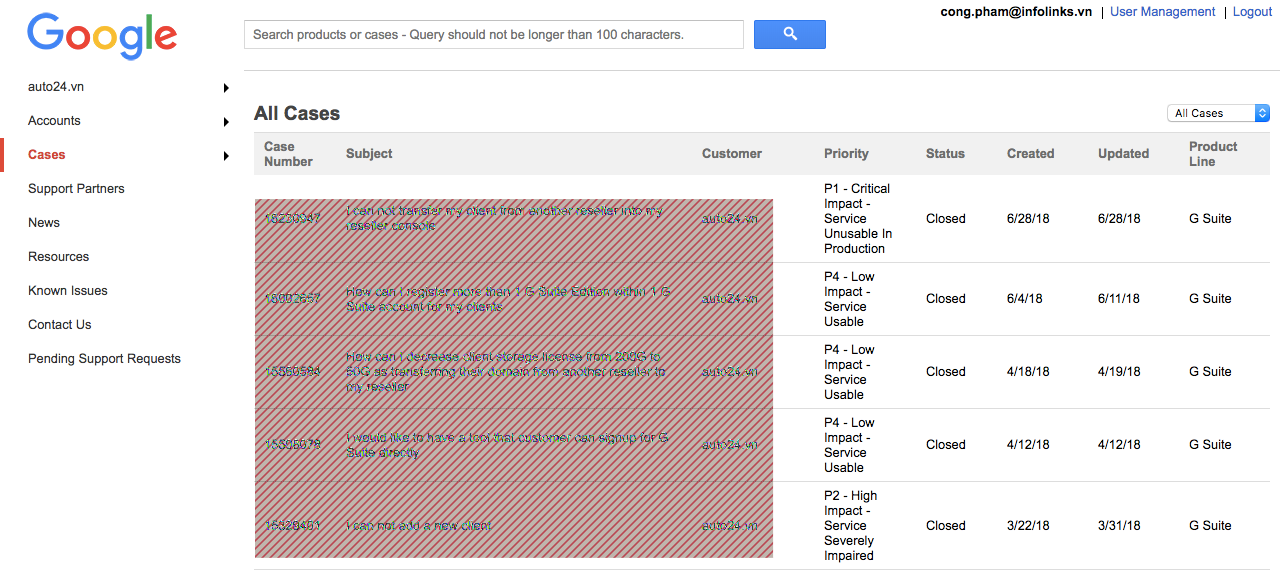
Task: Focus the products or cases search field
Action: point(493,35)
